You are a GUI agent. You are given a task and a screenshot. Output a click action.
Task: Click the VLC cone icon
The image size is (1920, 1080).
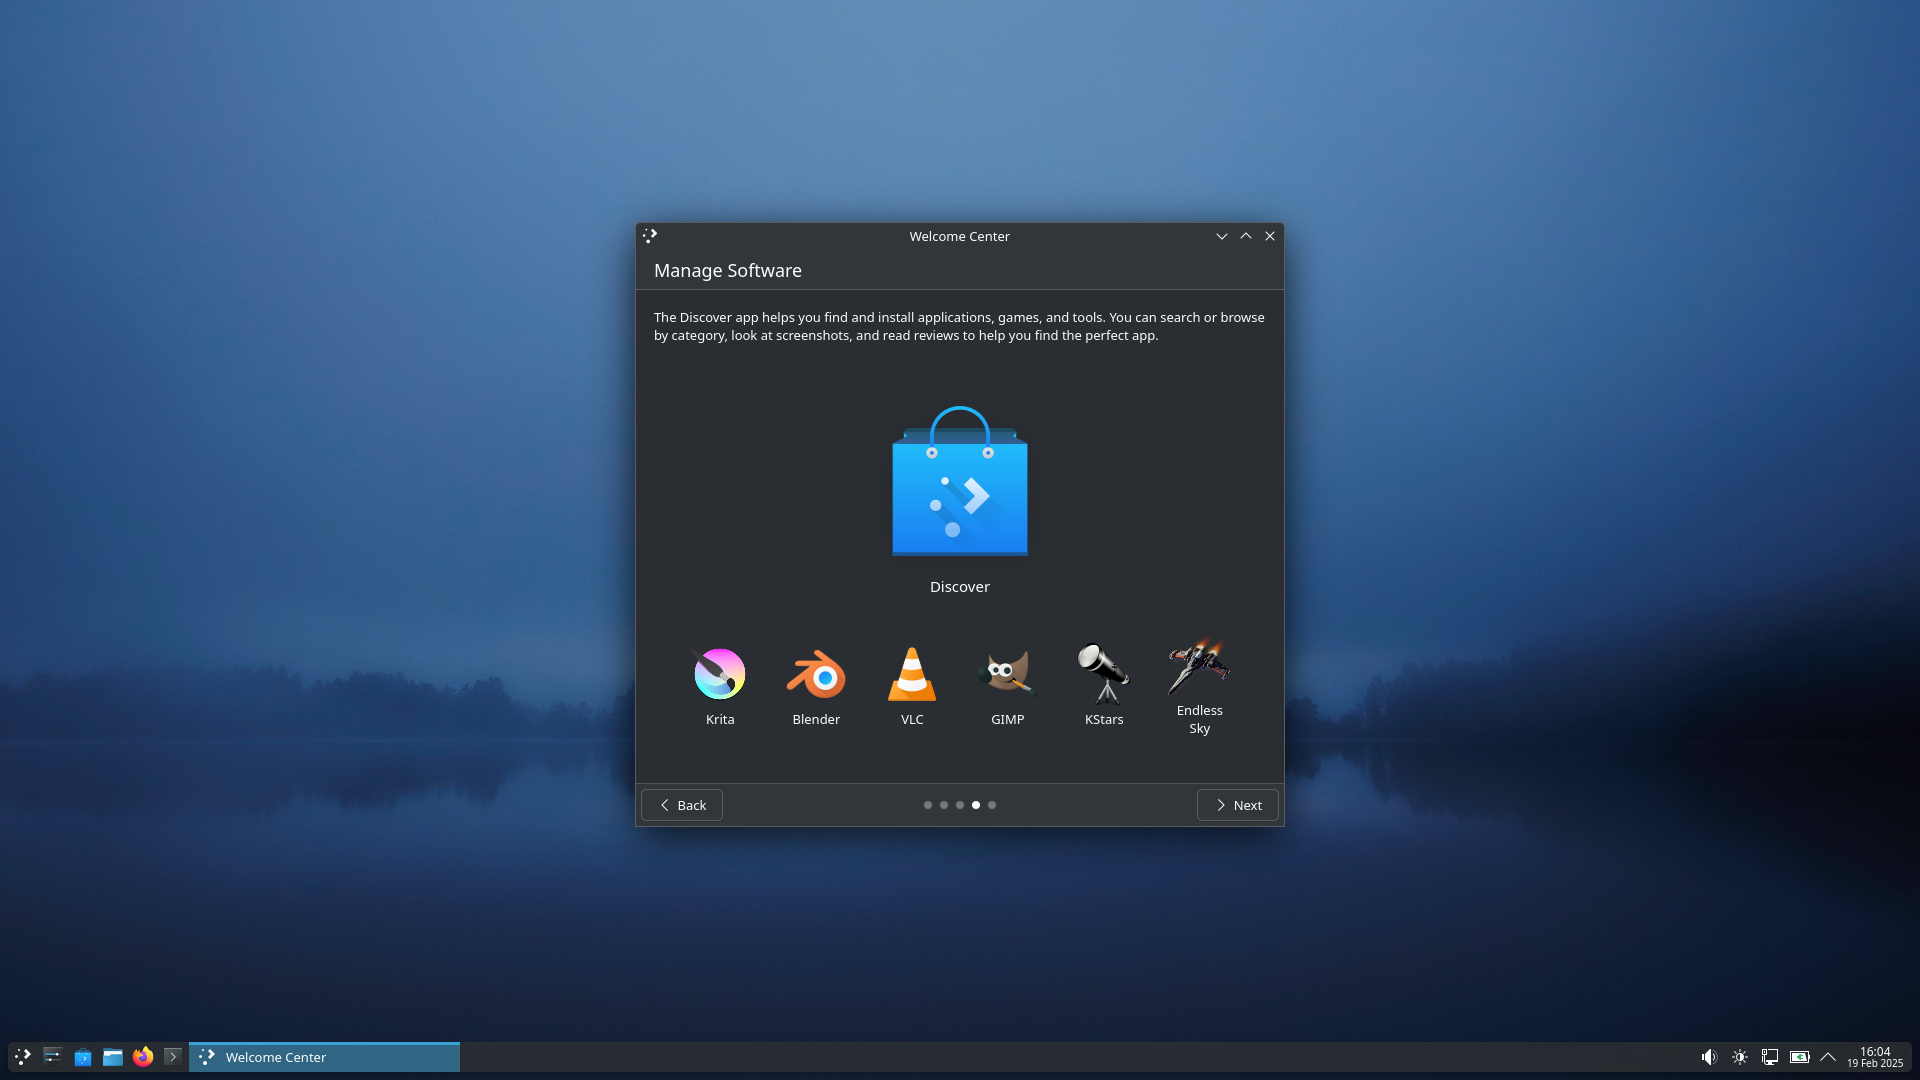(x=912, y=673)
